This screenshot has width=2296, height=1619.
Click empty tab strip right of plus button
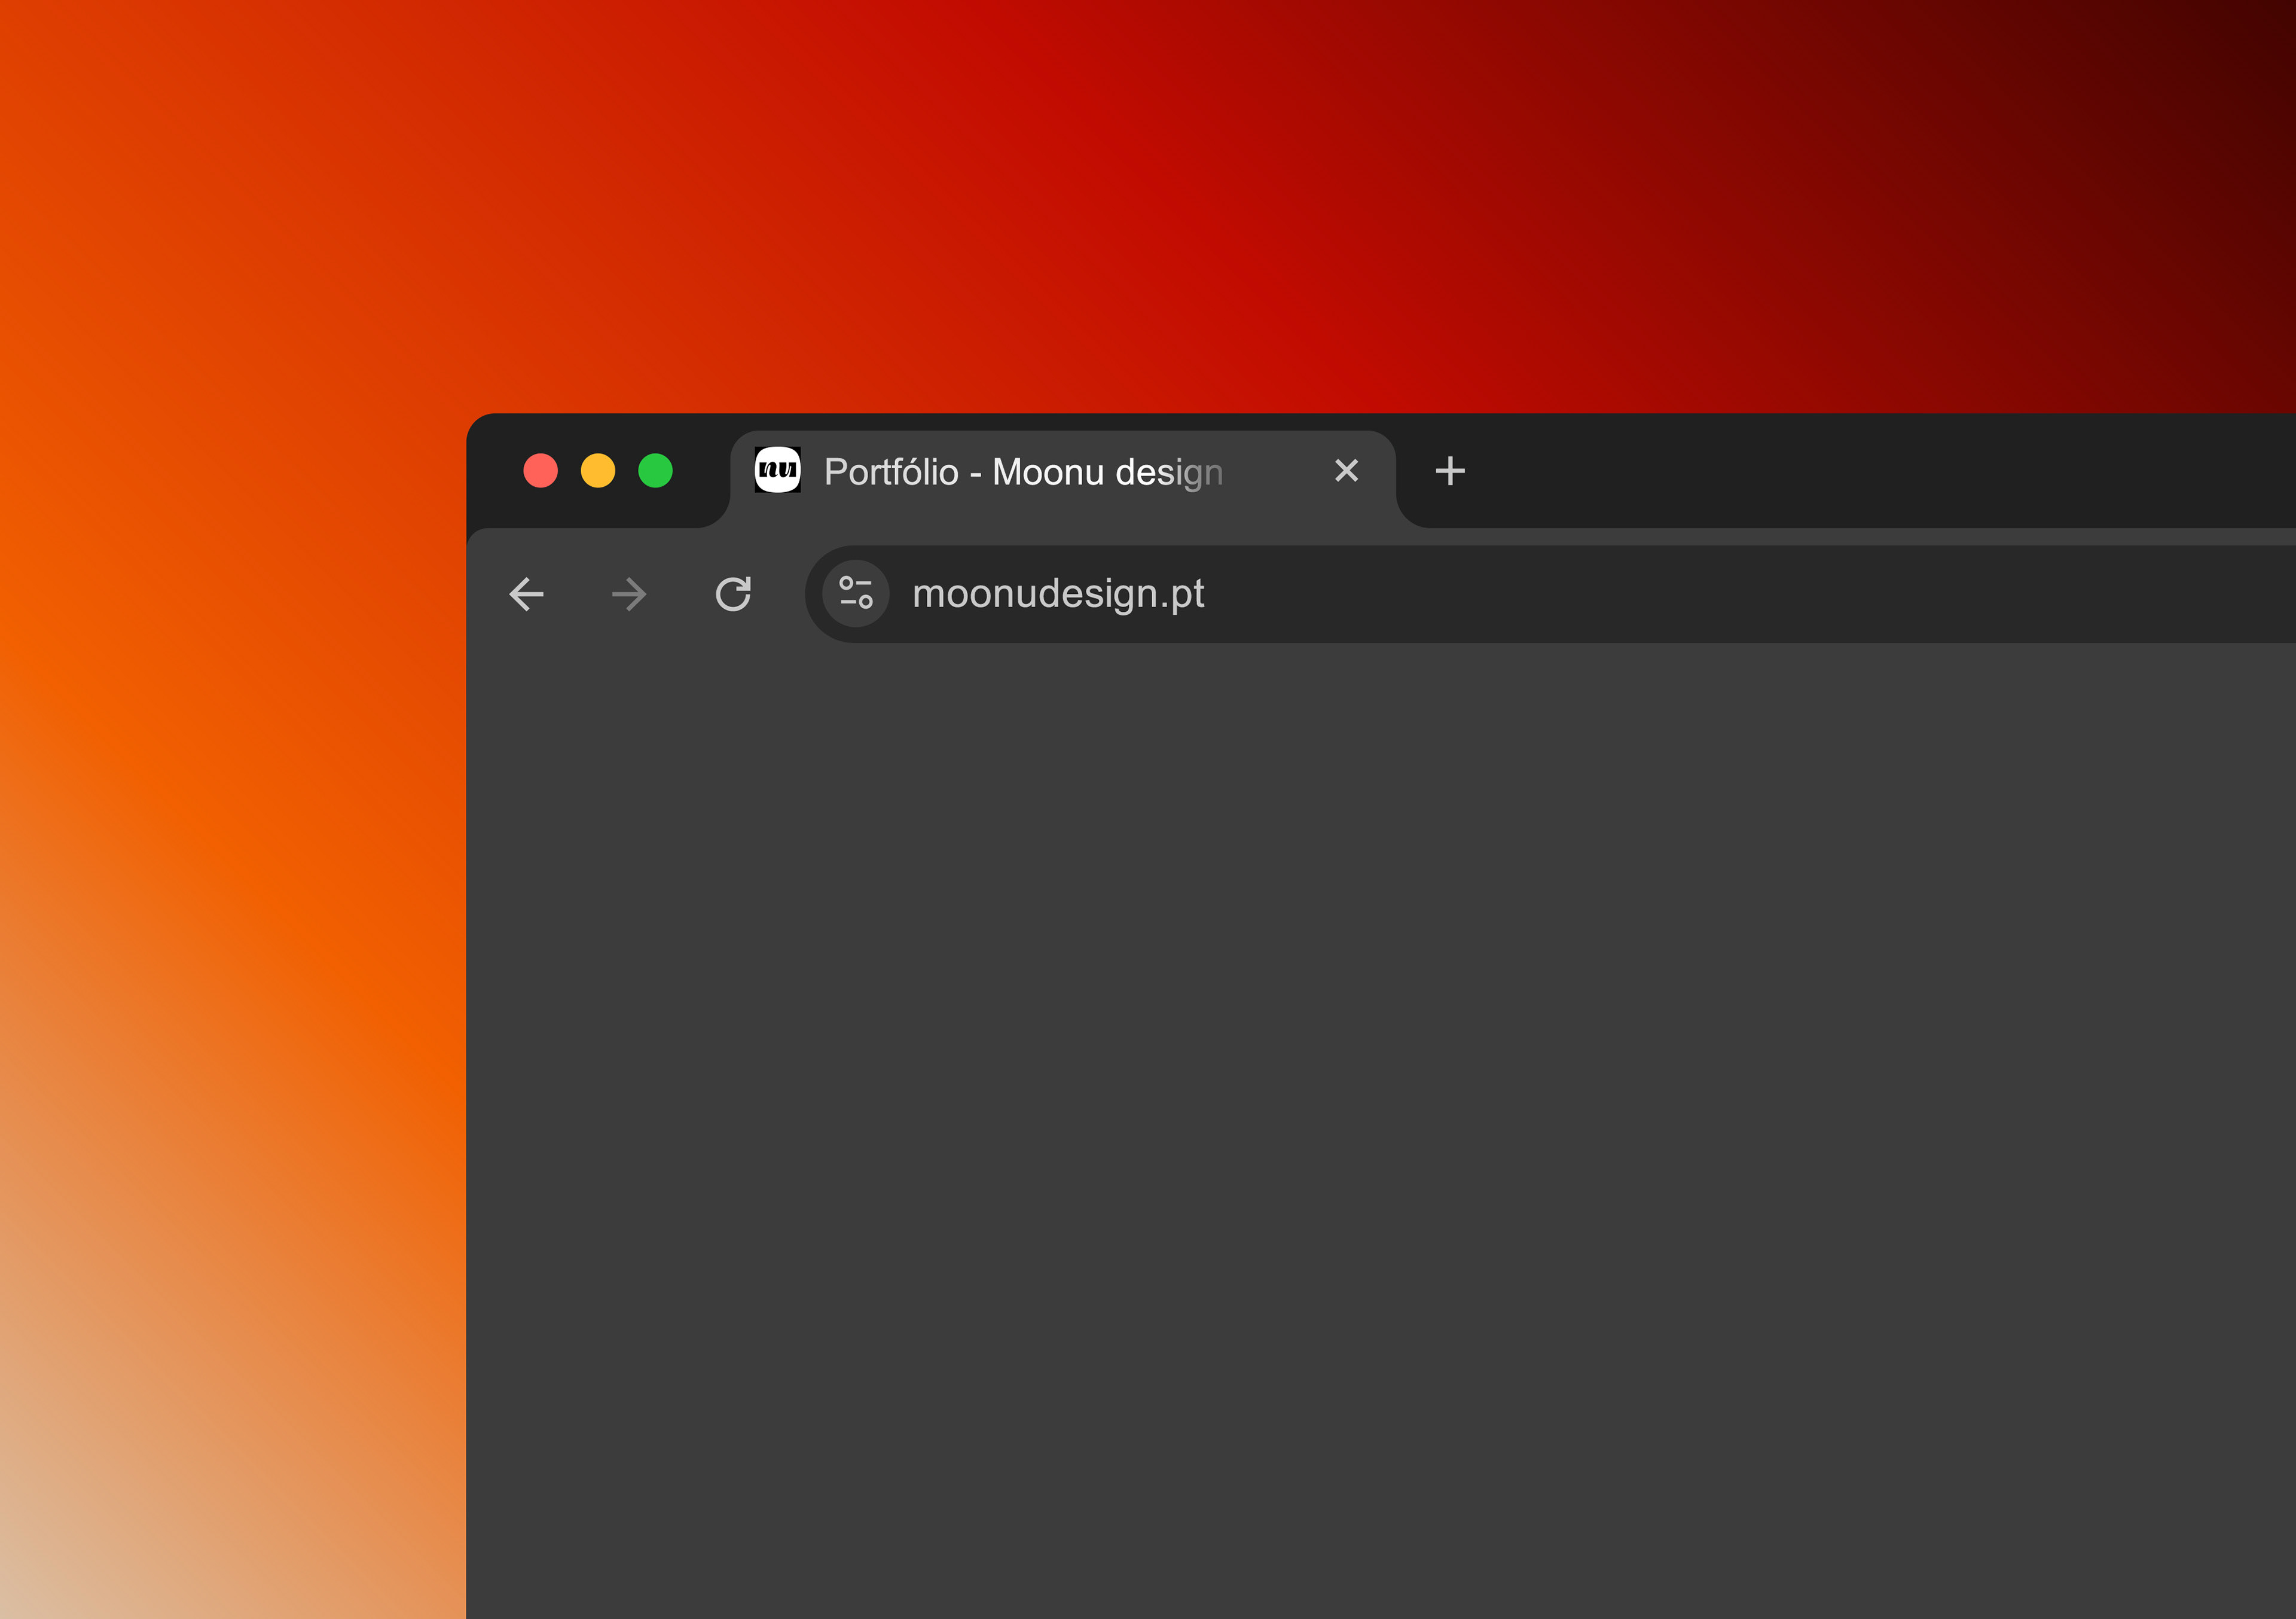(x=1850, y=471)
